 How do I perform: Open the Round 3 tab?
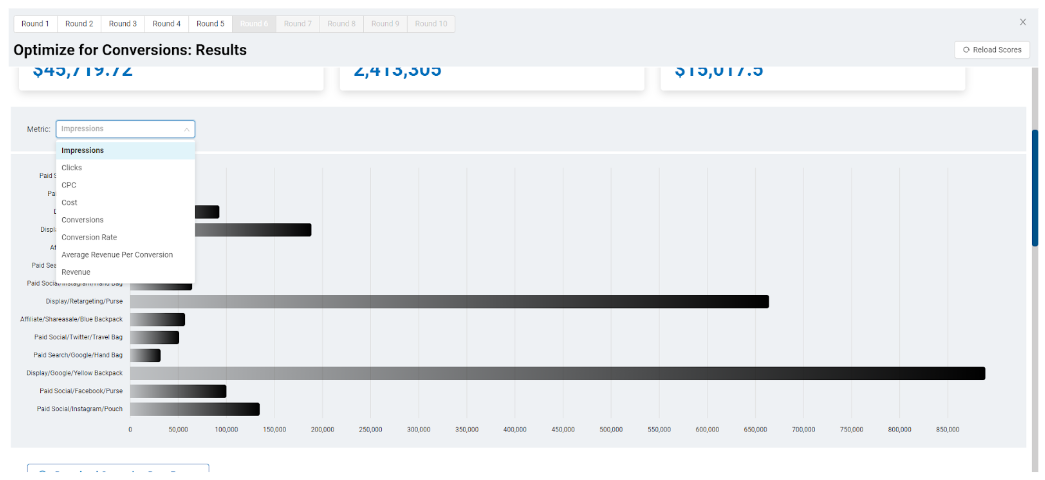(x=123, y=23)
